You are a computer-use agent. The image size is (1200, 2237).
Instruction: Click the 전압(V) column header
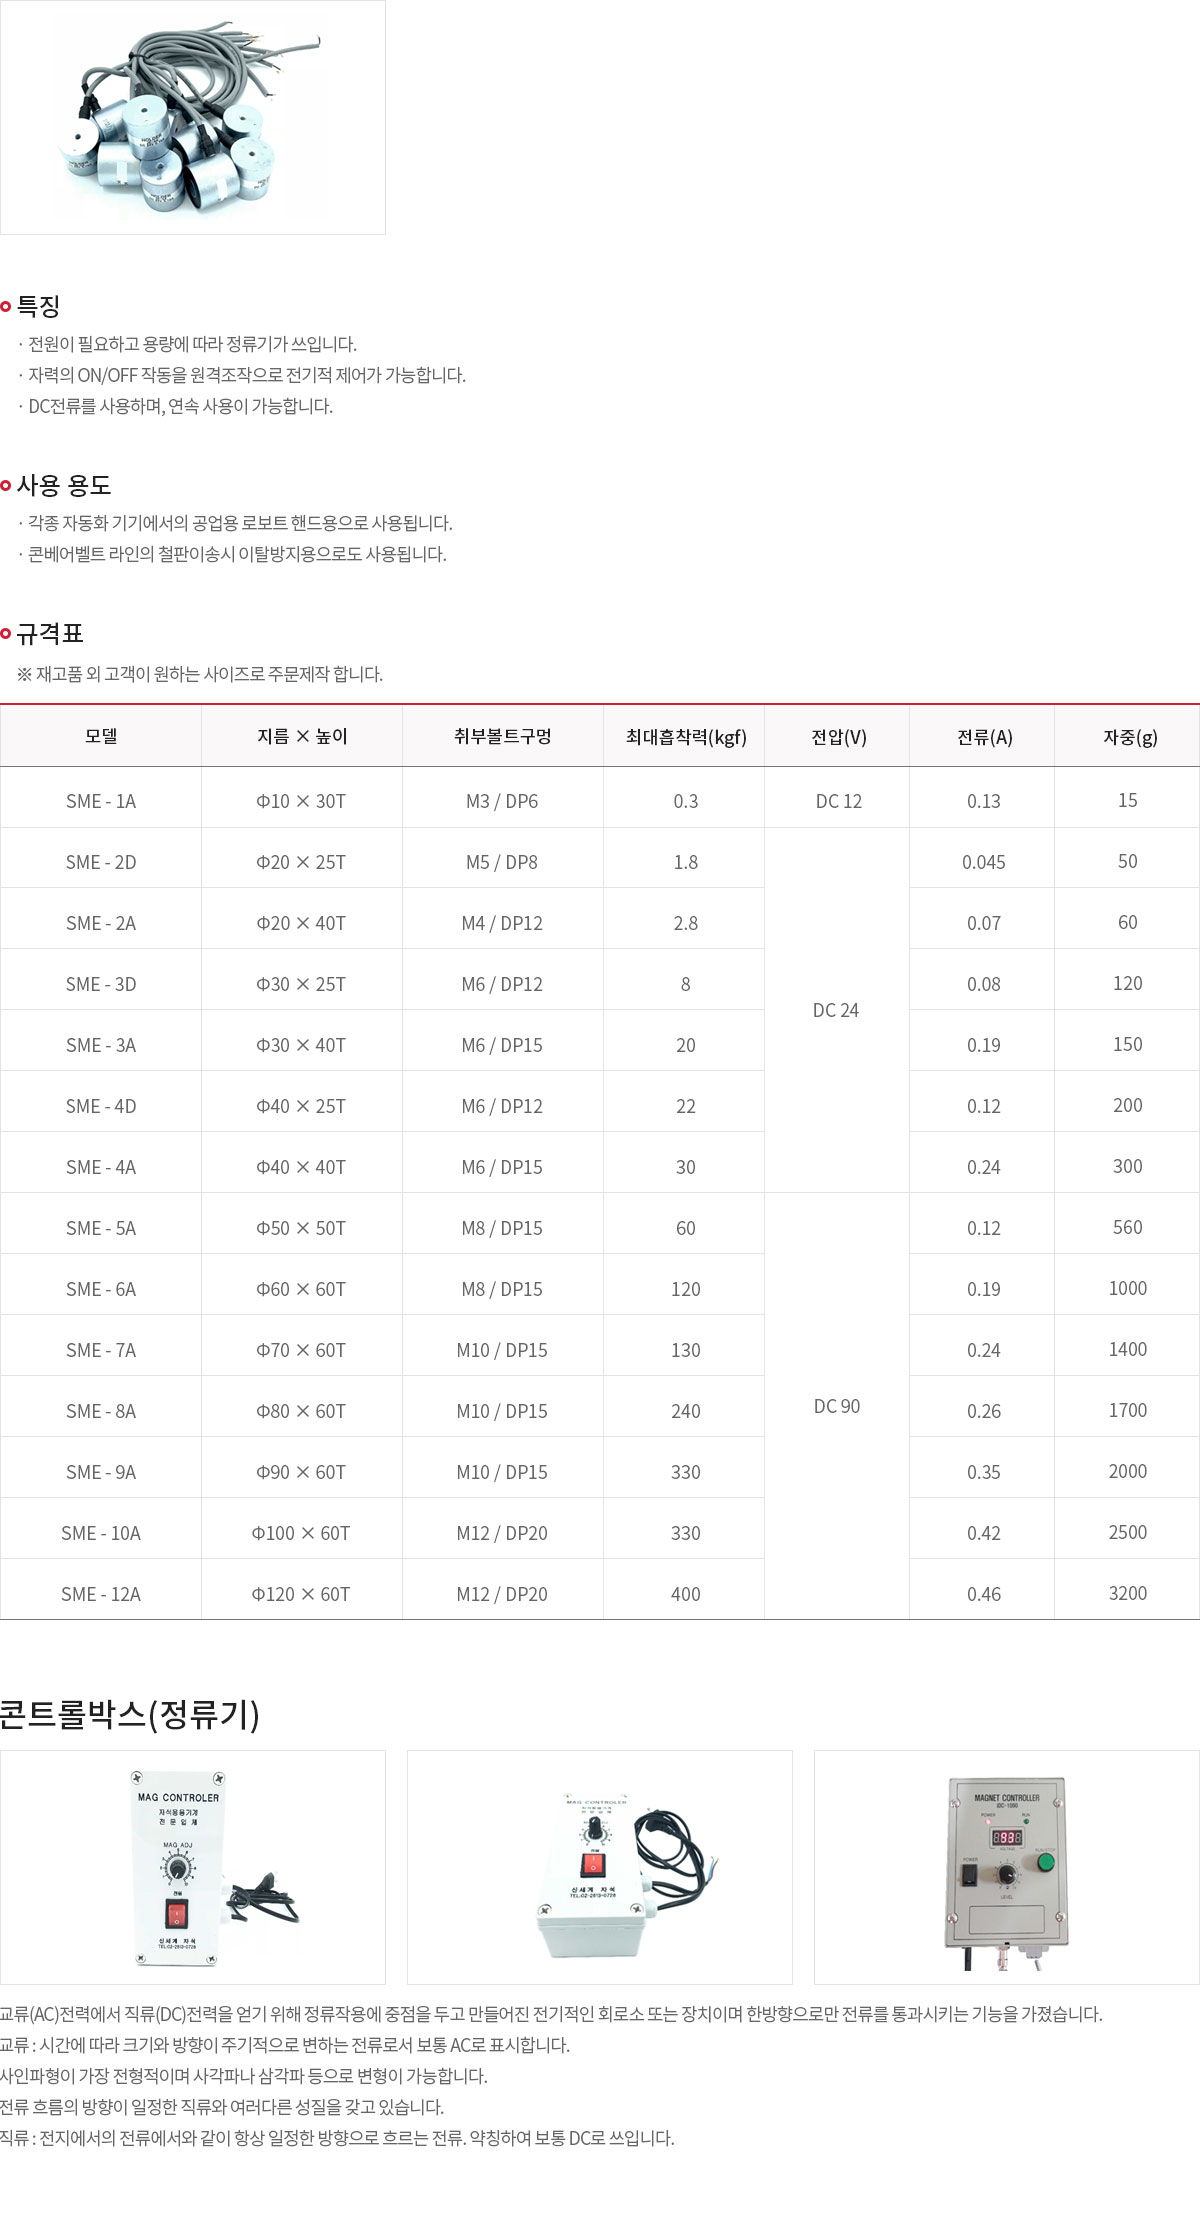[x=838, y=737]
